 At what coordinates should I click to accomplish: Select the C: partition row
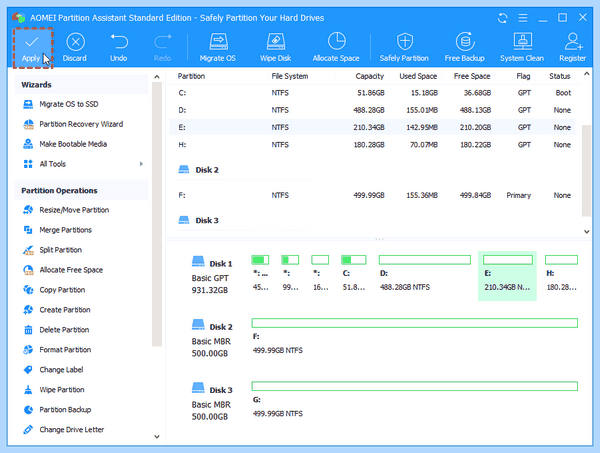pos(372,93)
